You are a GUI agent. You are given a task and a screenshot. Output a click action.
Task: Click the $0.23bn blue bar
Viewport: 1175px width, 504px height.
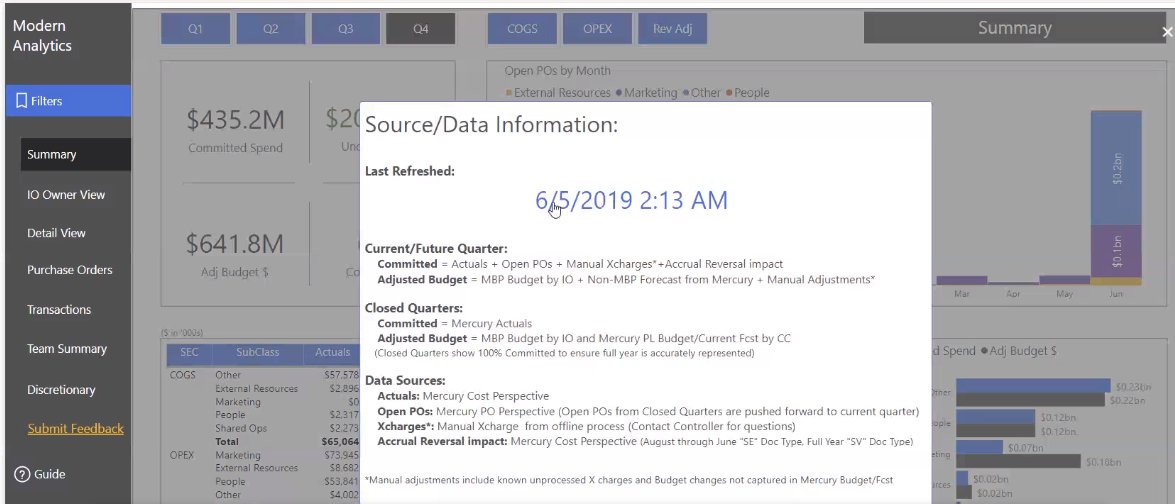pos(1033,386)
